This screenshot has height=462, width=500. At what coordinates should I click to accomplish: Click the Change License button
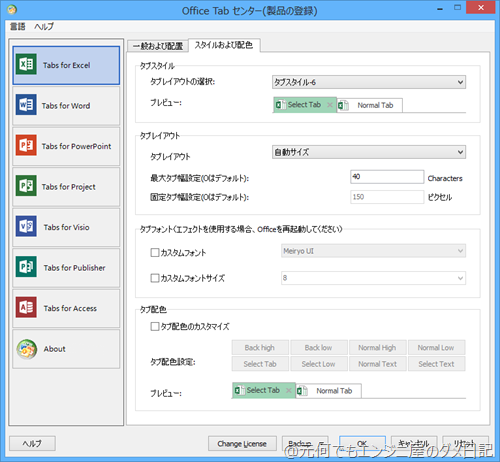242,443
